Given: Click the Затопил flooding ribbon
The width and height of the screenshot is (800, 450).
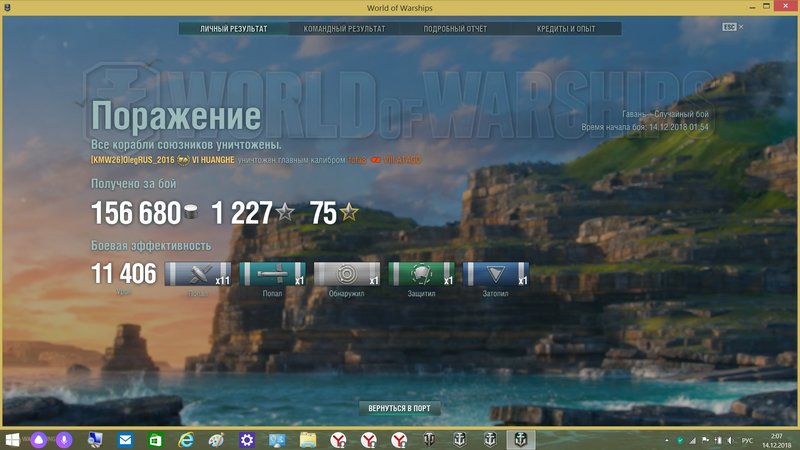Looking at the screenshot, I should click(496, 274).
